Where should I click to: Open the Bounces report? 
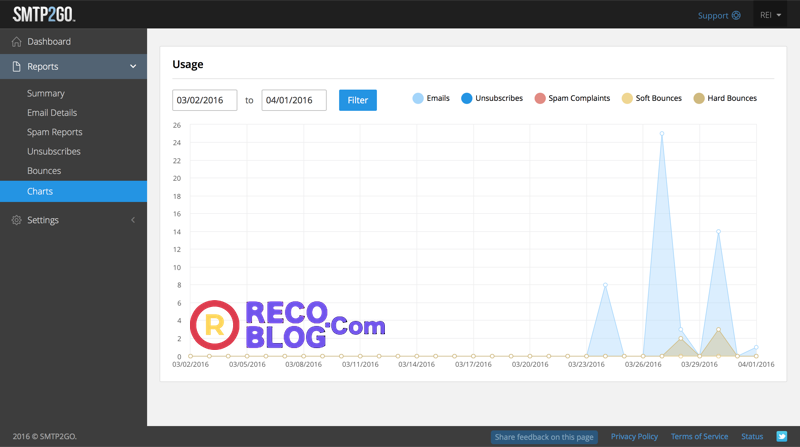click(x=44, y=171)
